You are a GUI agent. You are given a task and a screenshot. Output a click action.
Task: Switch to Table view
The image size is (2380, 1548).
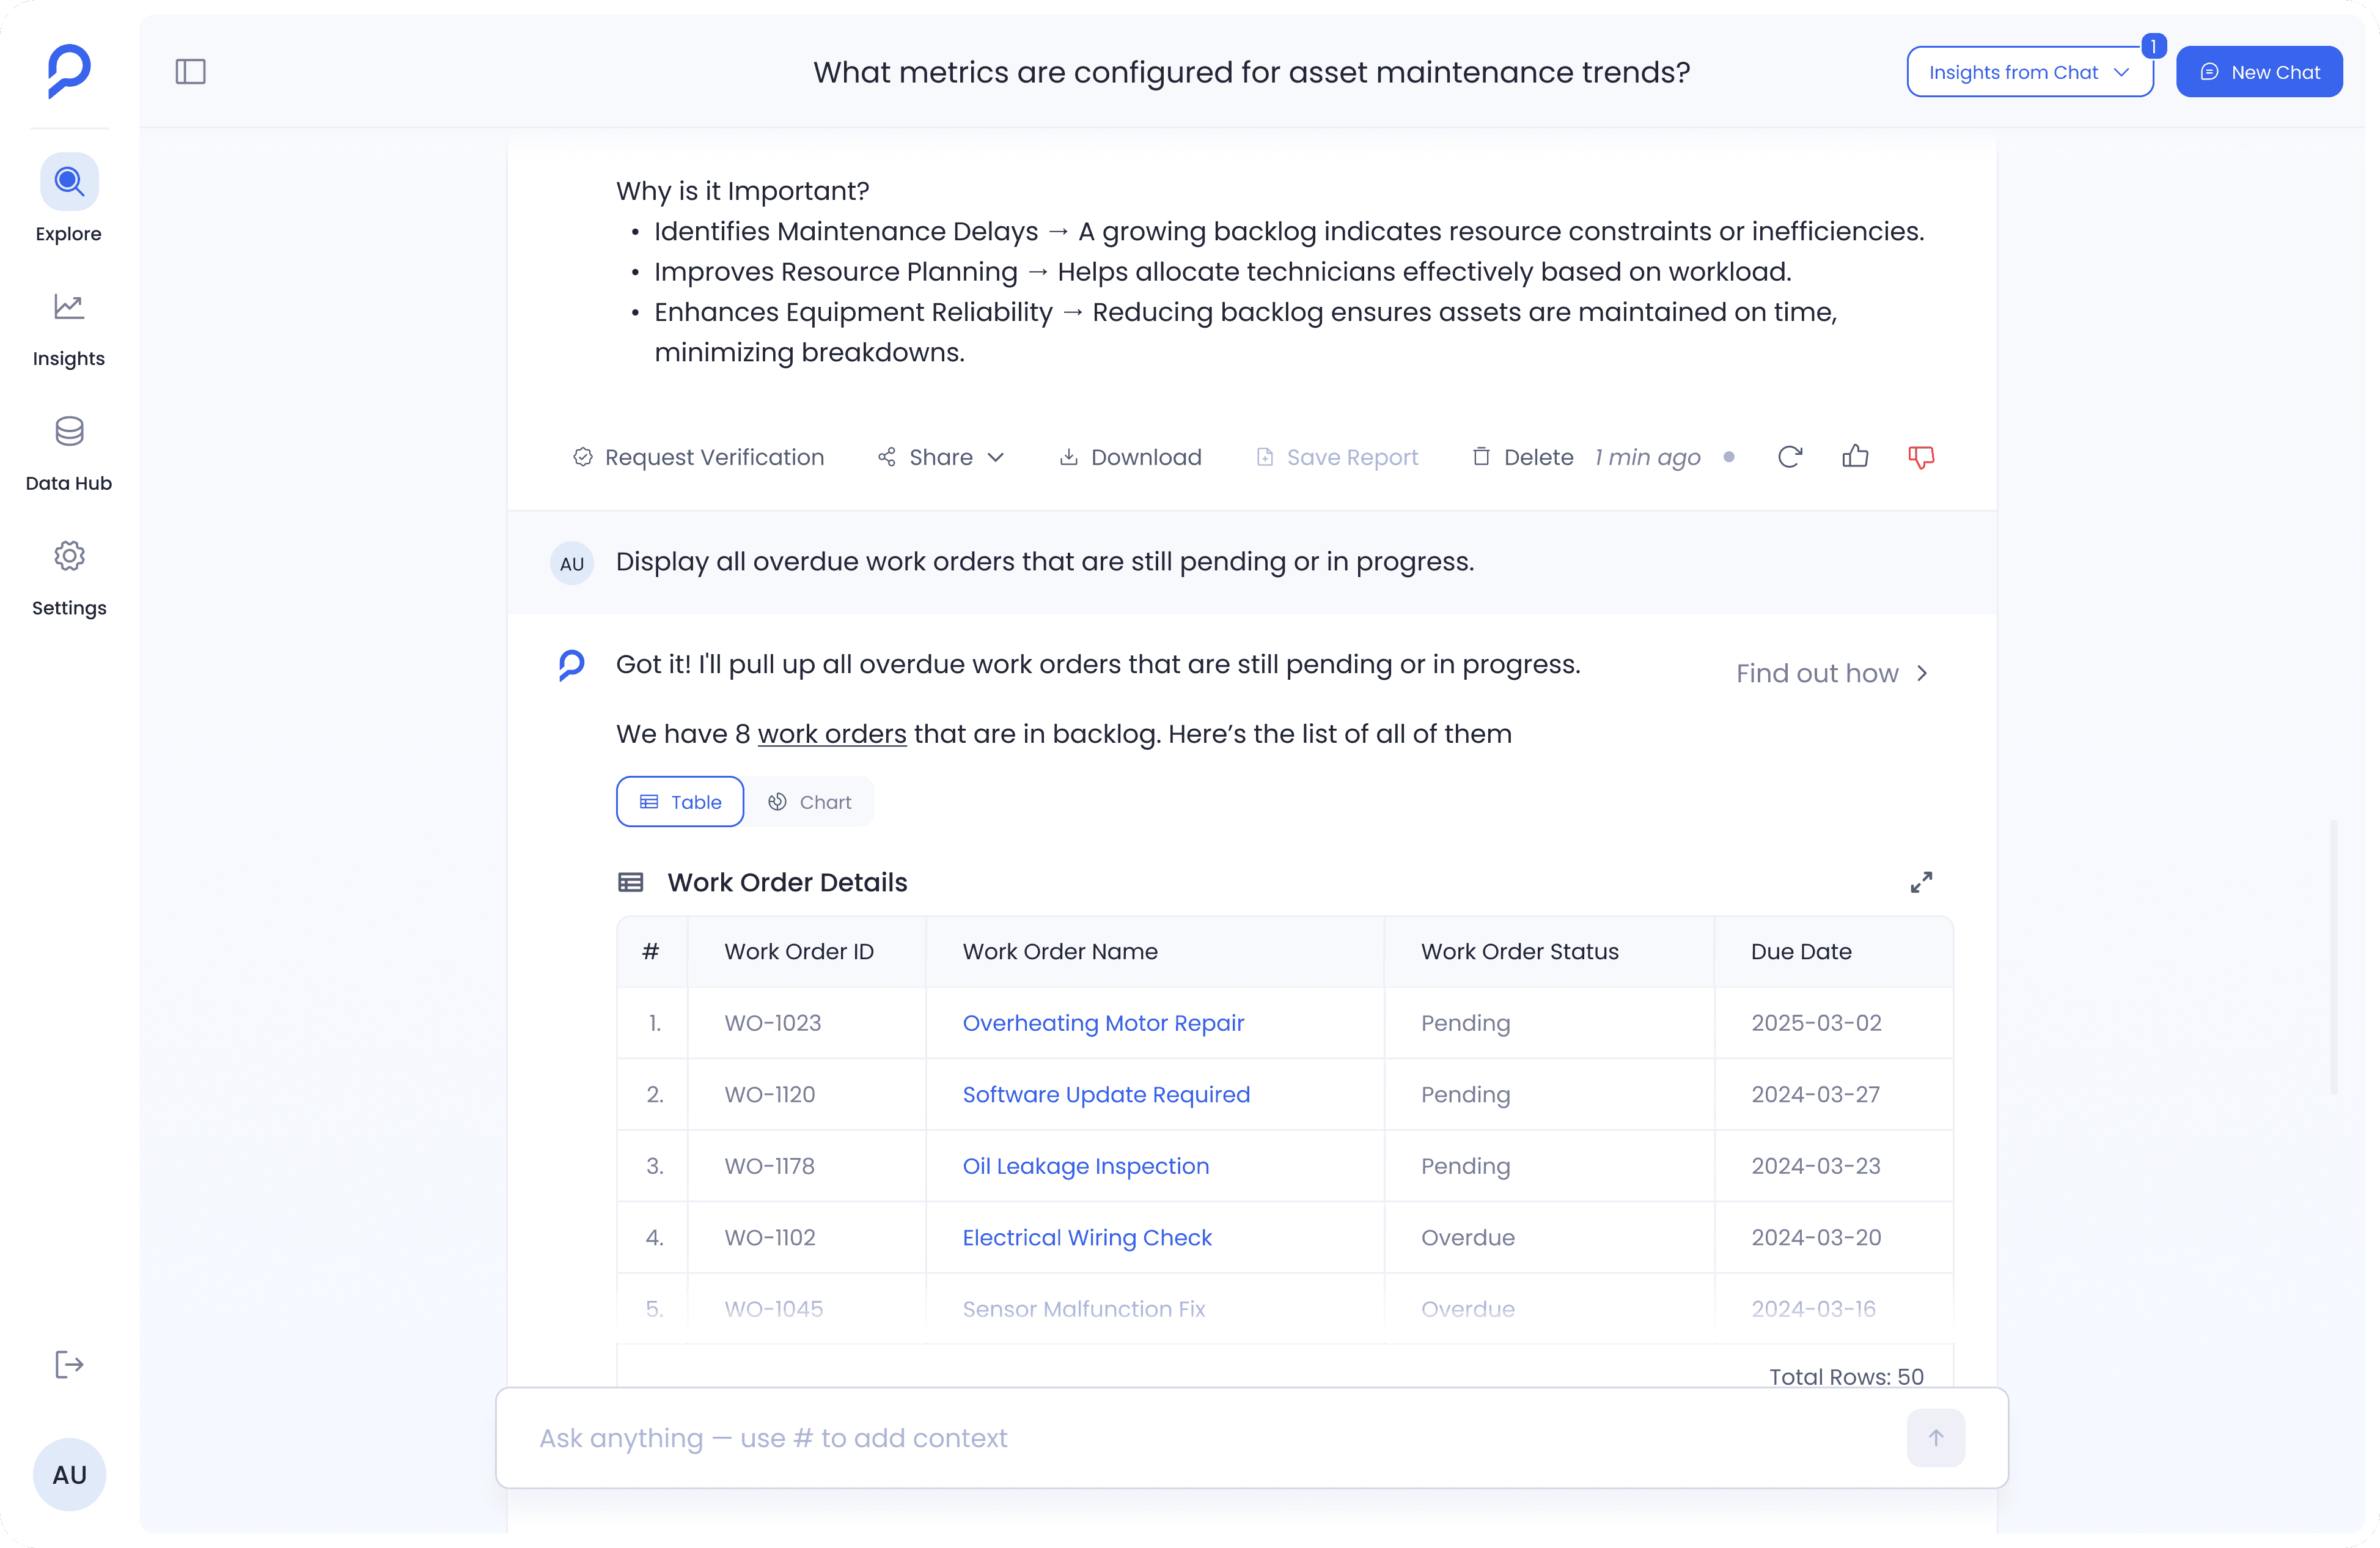click(680, 802)
